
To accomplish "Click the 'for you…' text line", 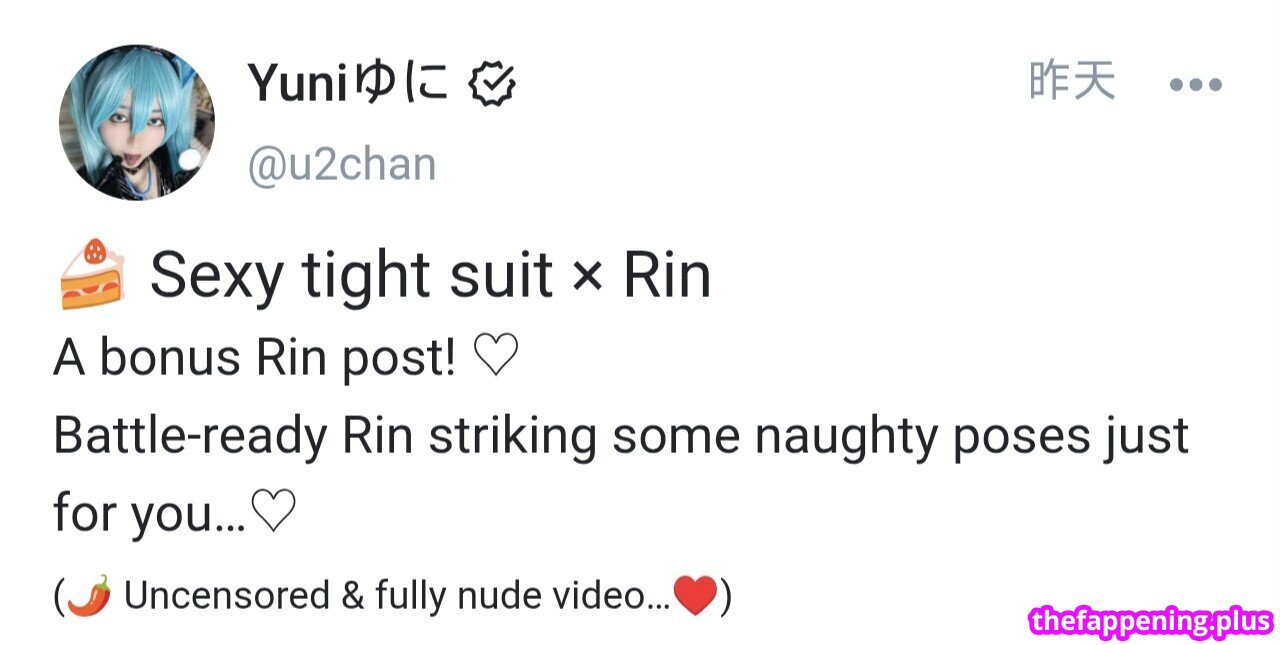I will tap(175, 514).
